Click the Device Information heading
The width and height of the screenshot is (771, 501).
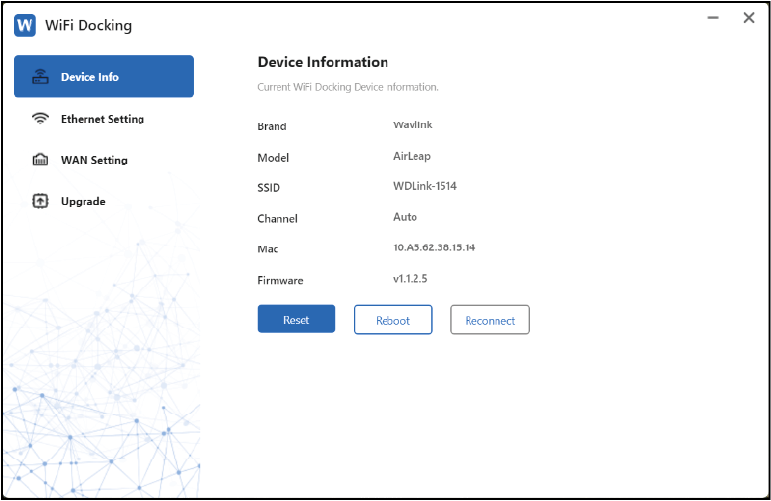pos(322,63)
